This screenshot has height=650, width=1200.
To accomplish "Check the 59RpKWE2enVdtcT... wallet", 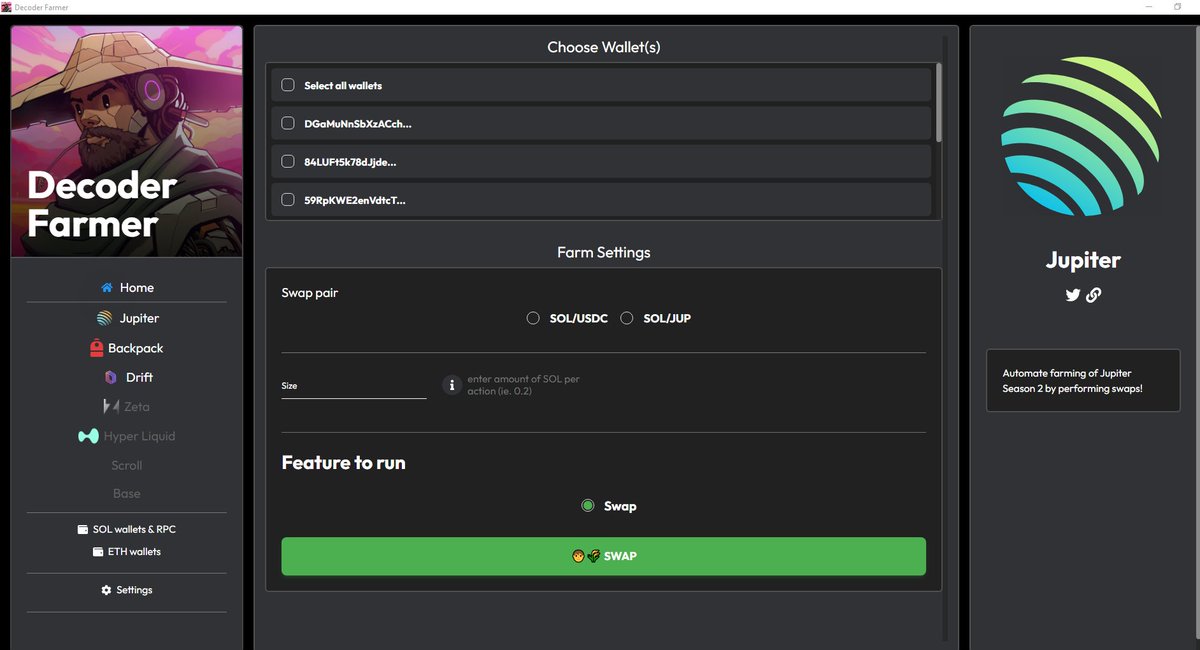I will (x=288, y=199).
